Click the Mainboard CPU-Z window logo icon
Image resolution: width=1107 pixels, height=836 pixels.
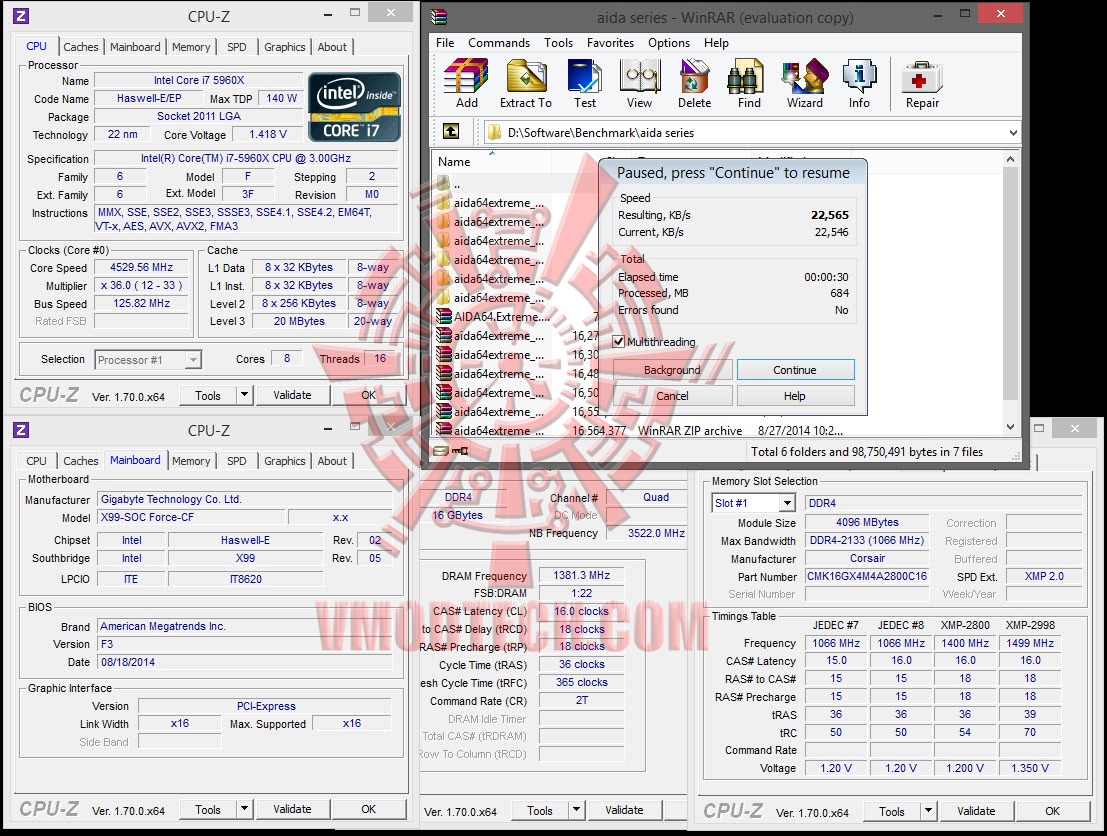20,429
